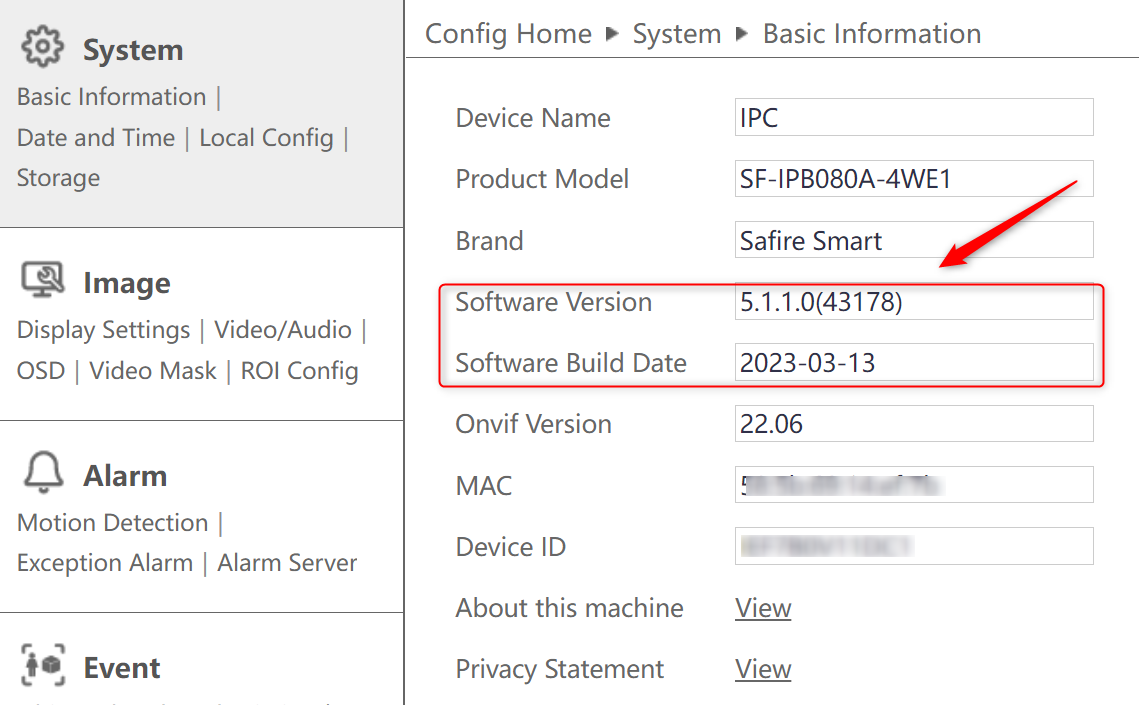
Task: Open Local Config settings
Action: (266, 137)
